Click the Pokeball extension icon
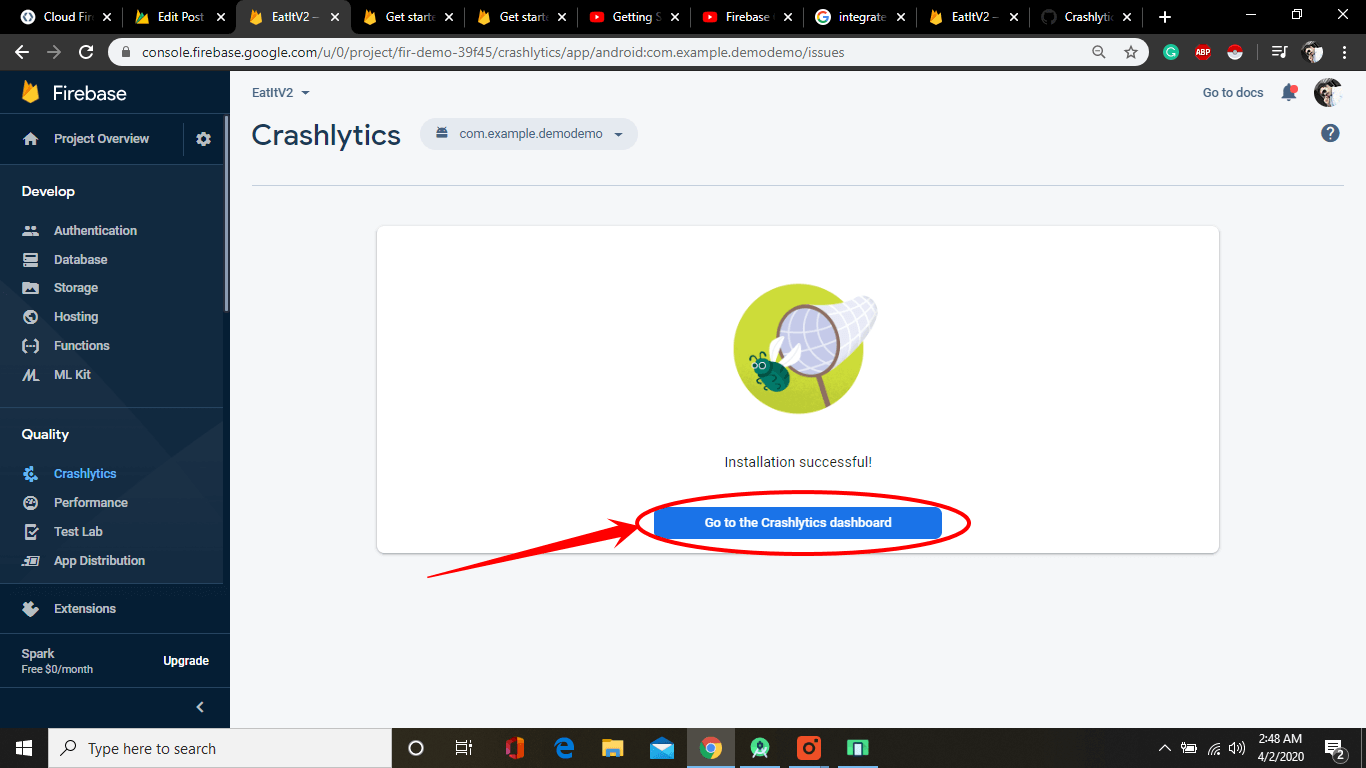This screenshot has height=768, width=1366. (x=1235, y=52)
